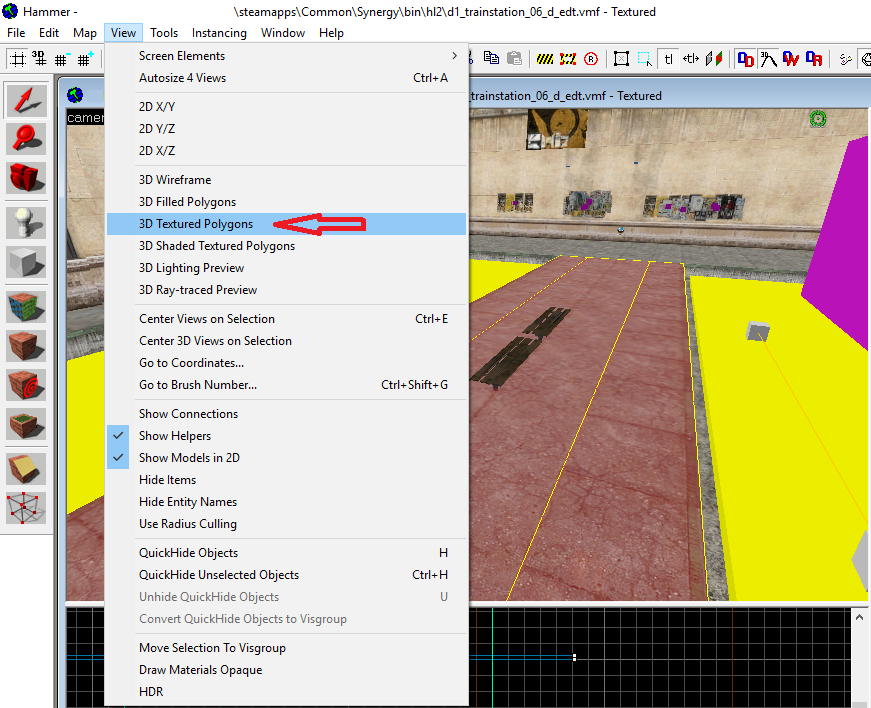Enable Show Connections option
The image size is (871, 708).
coord(287,414)
